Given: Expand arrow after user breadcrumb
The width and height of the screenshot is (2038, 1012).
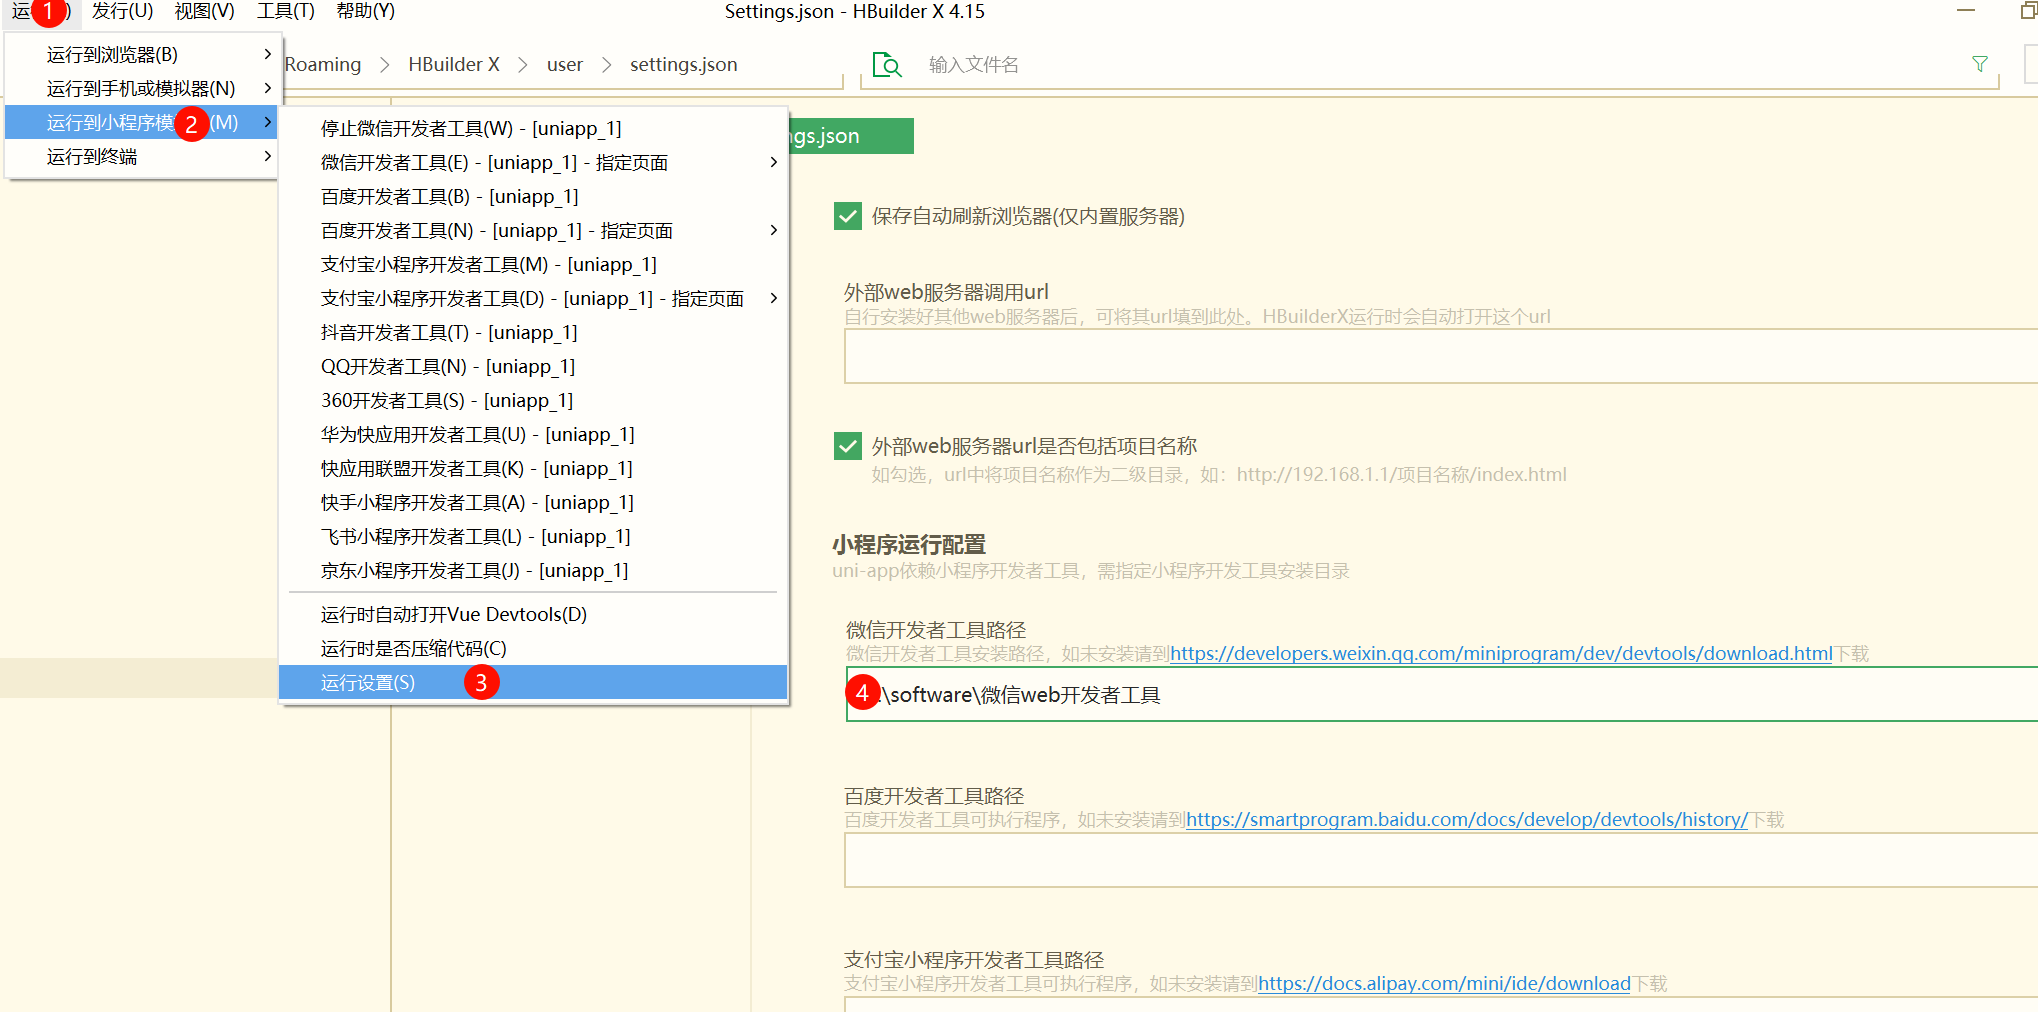Looking at the screenshot, I should tap(606, 64).
